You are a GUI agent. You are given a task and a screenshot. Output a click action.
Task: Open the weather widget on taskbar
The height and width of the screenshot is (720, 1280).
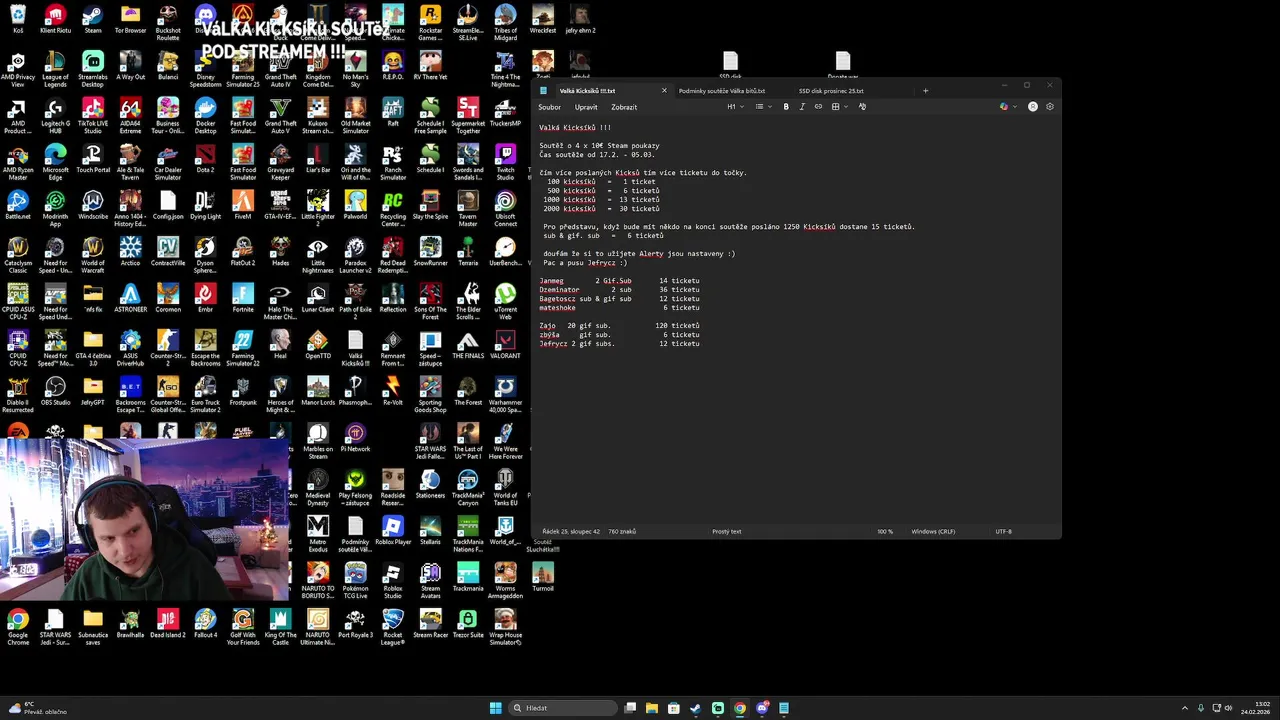click(38, 708)
